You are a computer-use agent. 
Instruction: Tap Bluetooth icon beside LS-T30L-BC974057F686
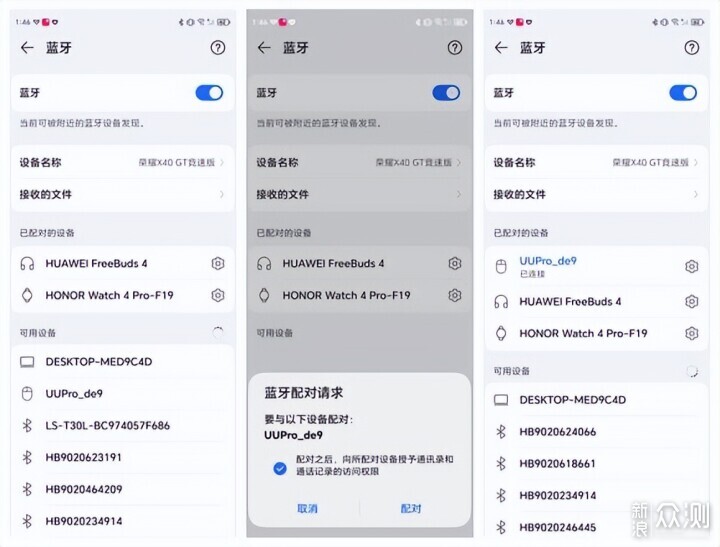(27, 426)
